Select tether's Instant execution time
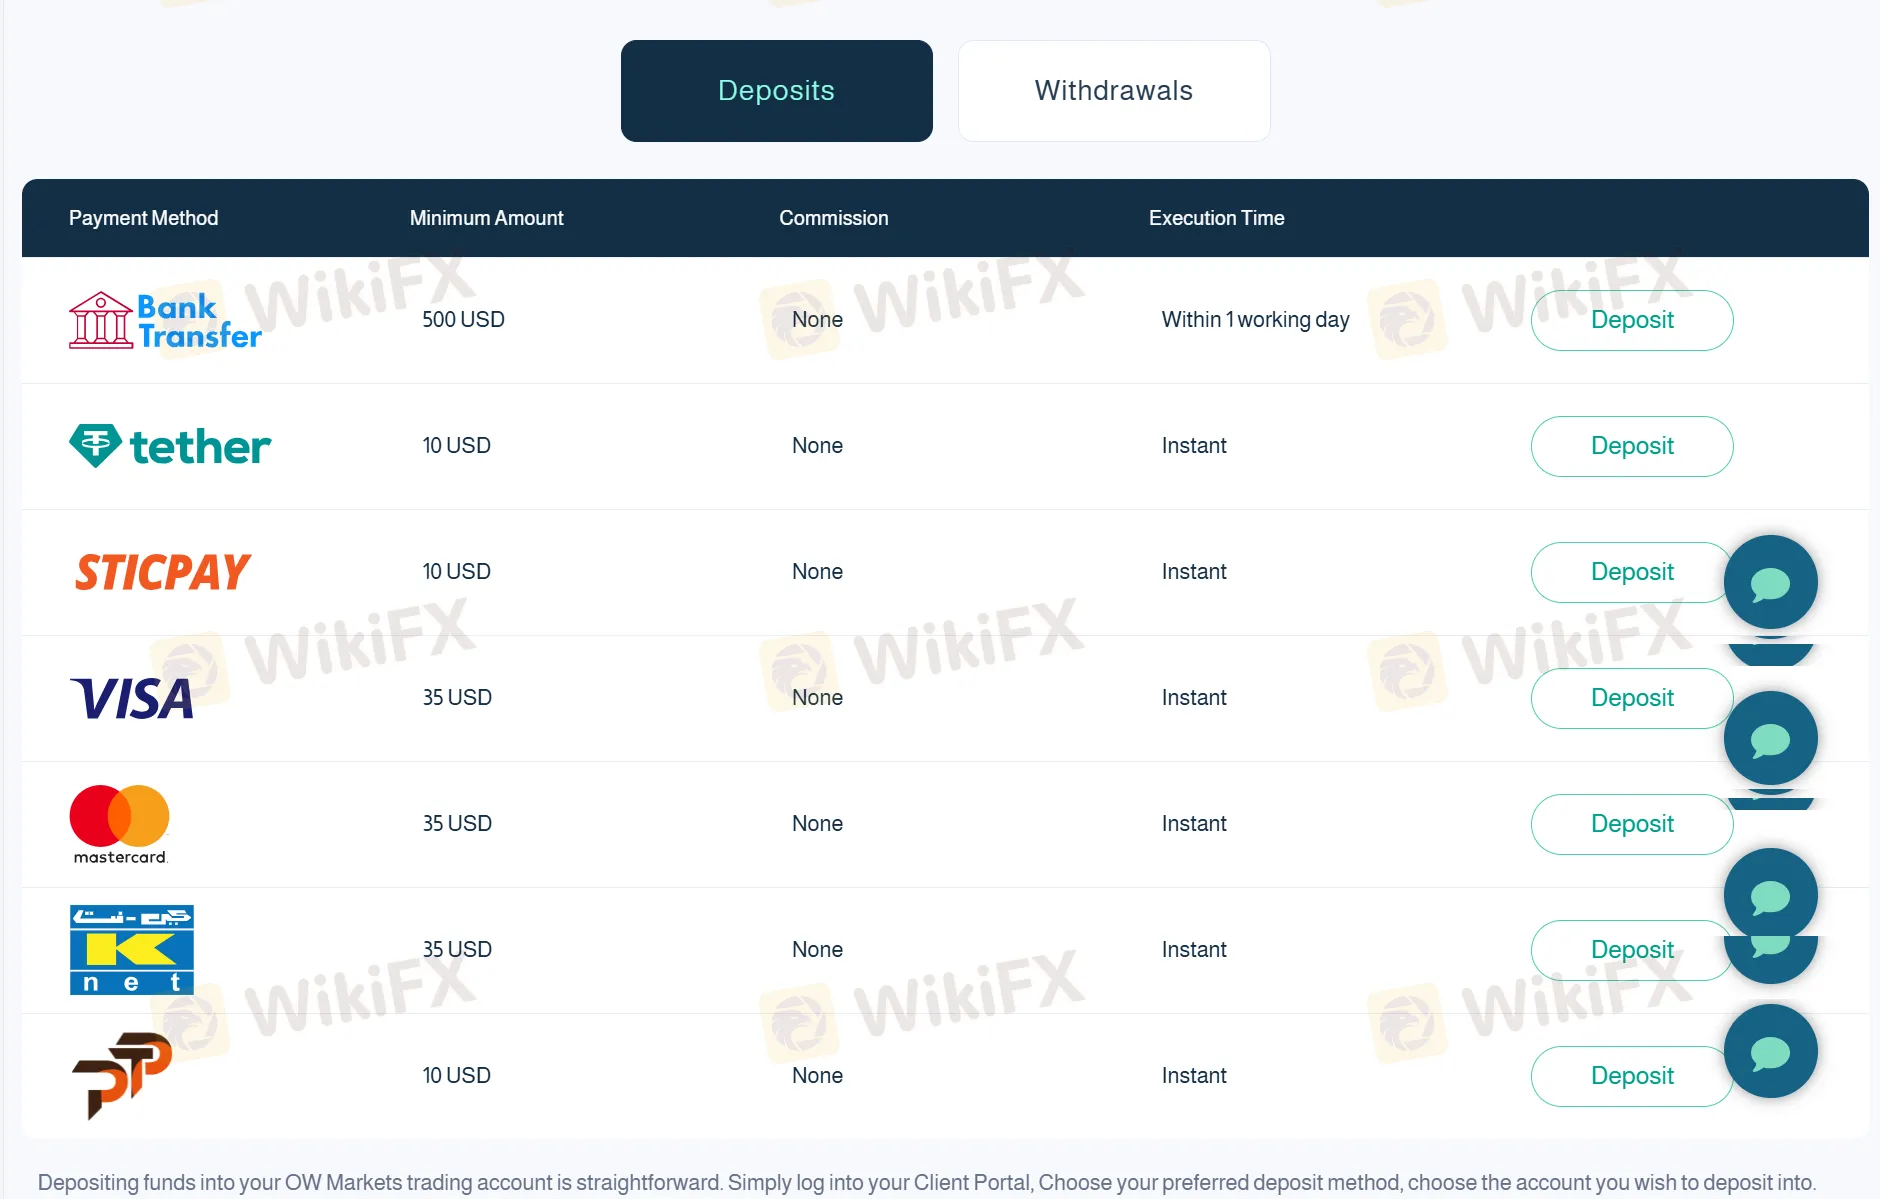Image resolution: width=1880 pixels, height=1199 pixels. pyautogui.click(x=1194, y=446)
